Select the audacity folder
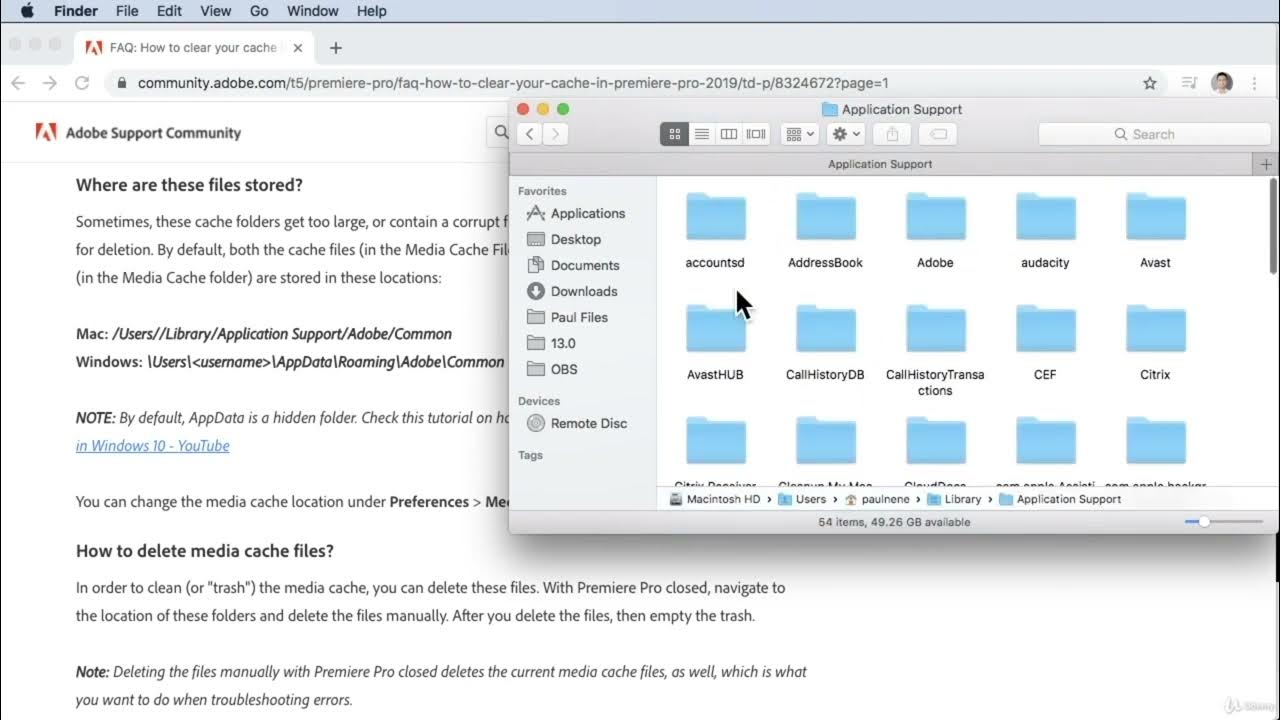 (x=1045, y=231)
